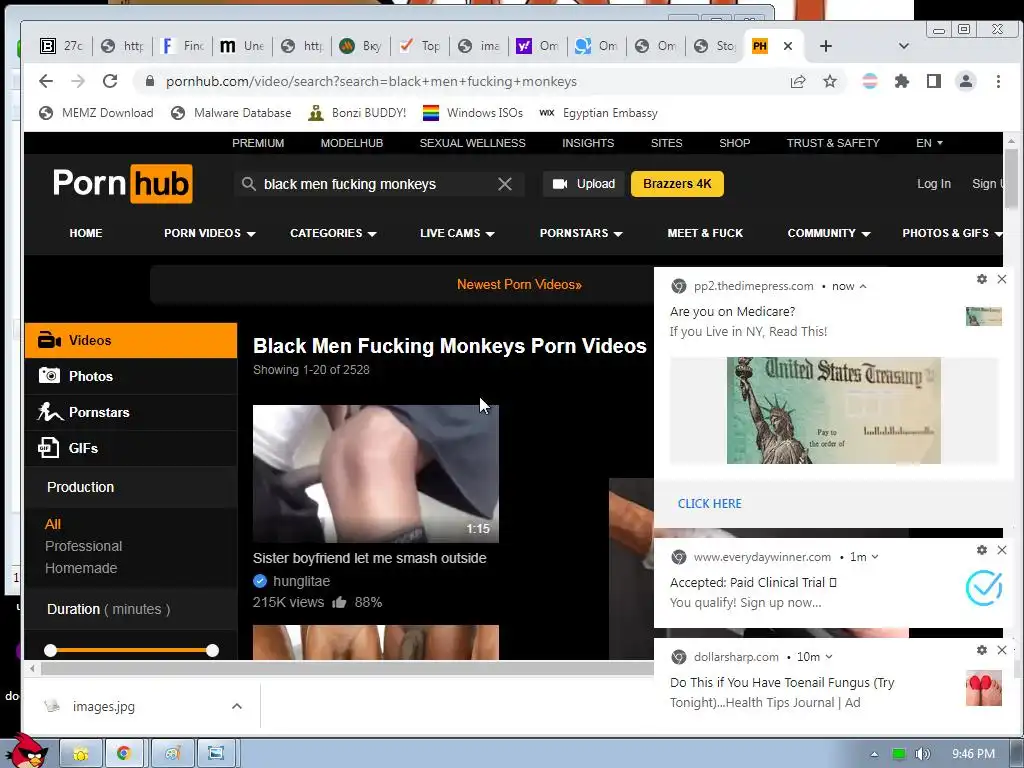Open the Chrome profile avatar

[x=965, y=82]
